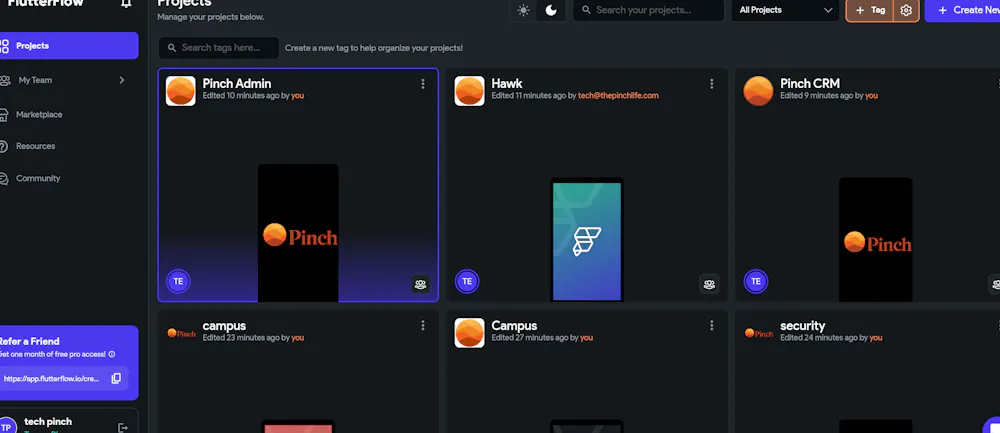Click the team icon on Hawk card

pos(709,284)
